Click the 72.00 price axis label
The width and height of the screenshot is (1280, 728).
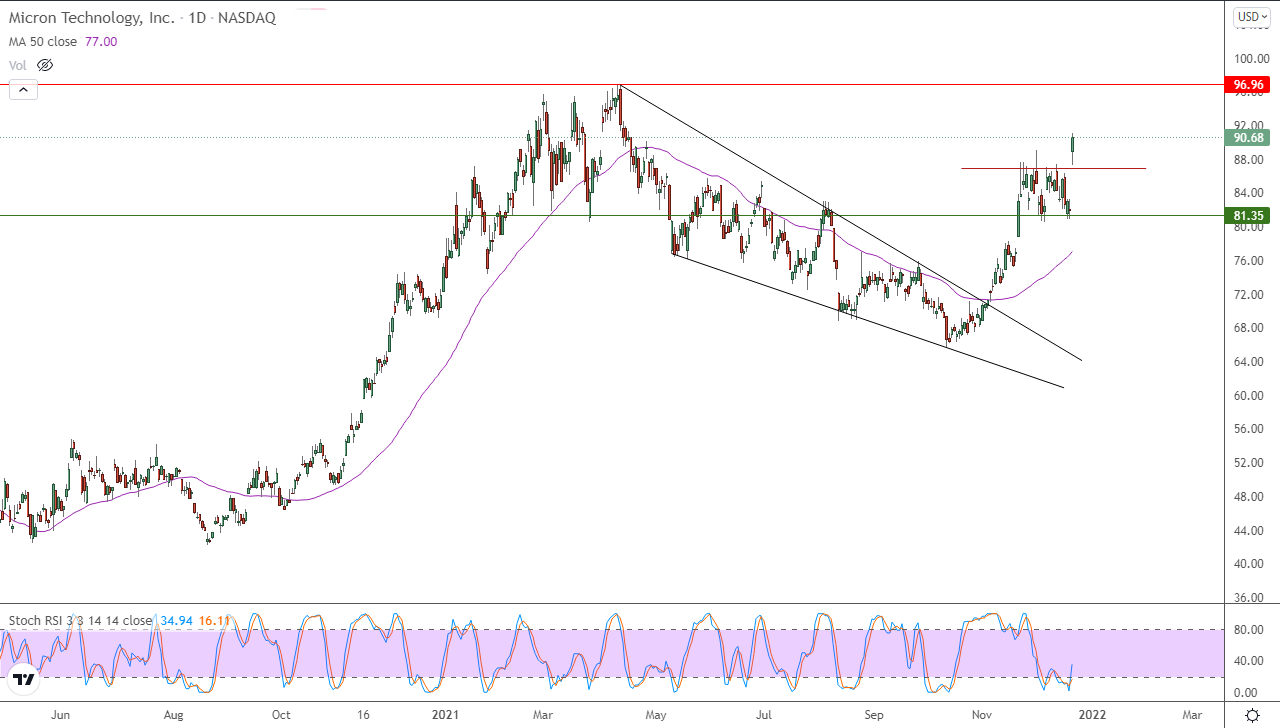click(x=1249, y=295)
